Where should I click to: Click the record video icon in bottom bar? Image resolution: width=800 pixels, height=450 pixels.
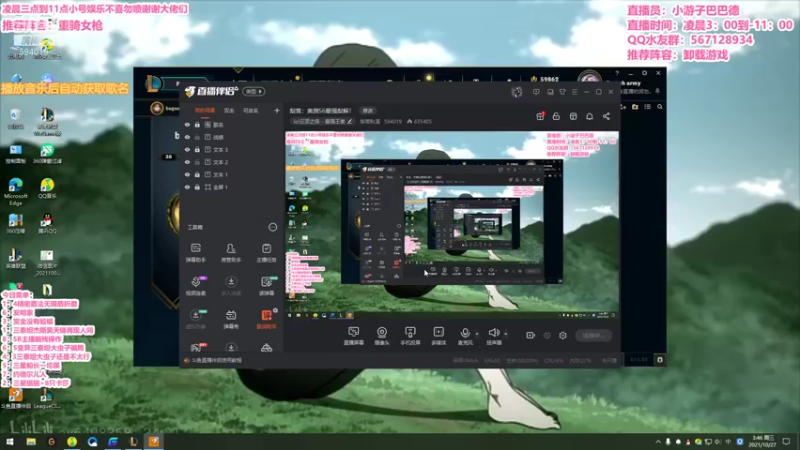(530, 335)
